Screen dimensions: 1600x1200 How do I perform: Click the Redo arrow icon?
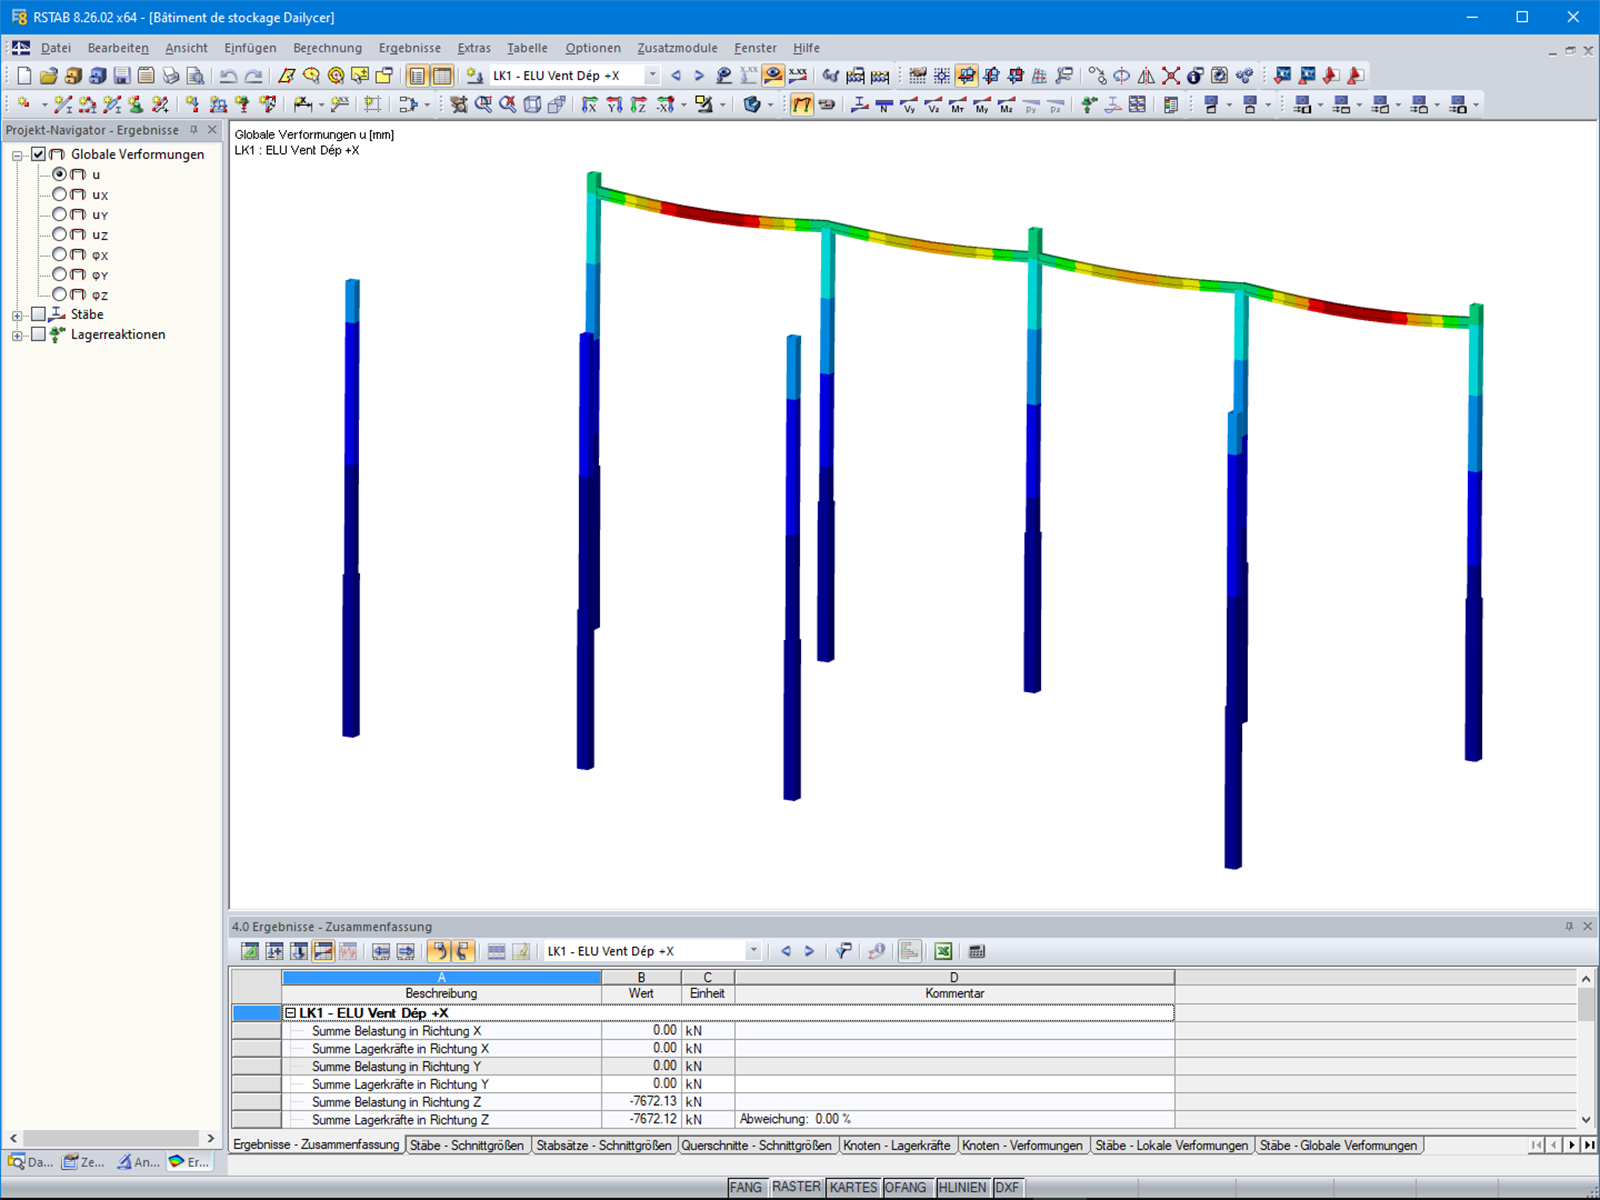tap(254, 76)
